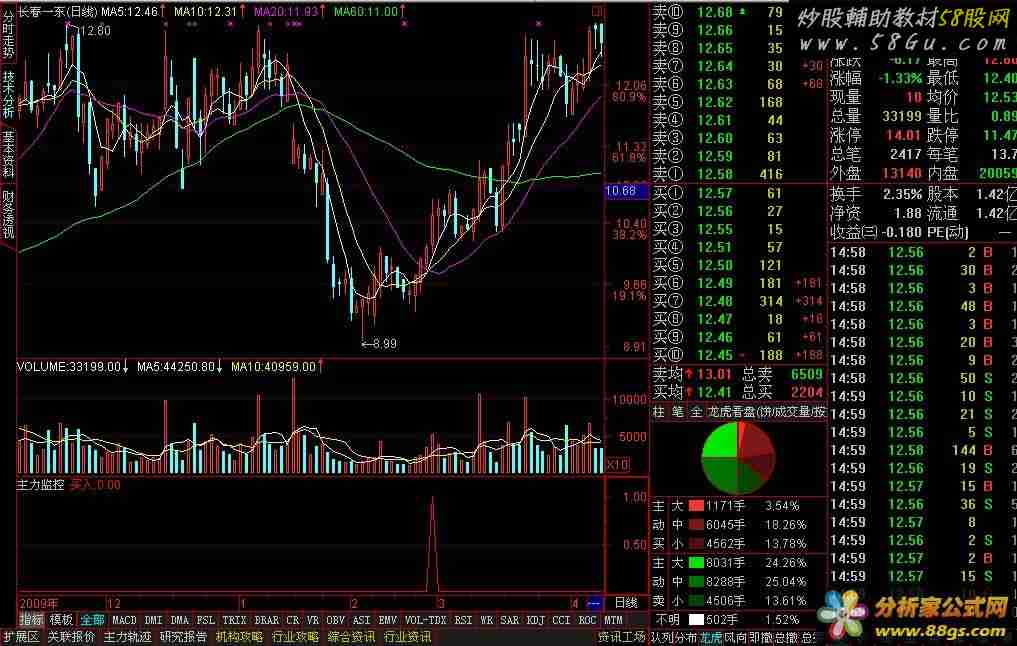Switch sub-chart to VOL-TDX indicator
The height and width of the screenshot is (646, 1017).
(425, 620)
